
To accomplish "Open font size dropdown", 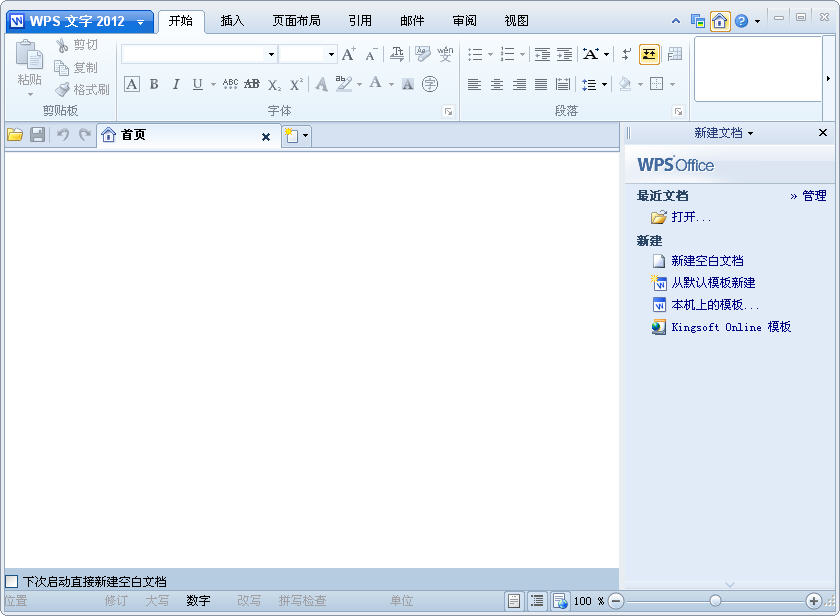I will (x=331, y=54).
